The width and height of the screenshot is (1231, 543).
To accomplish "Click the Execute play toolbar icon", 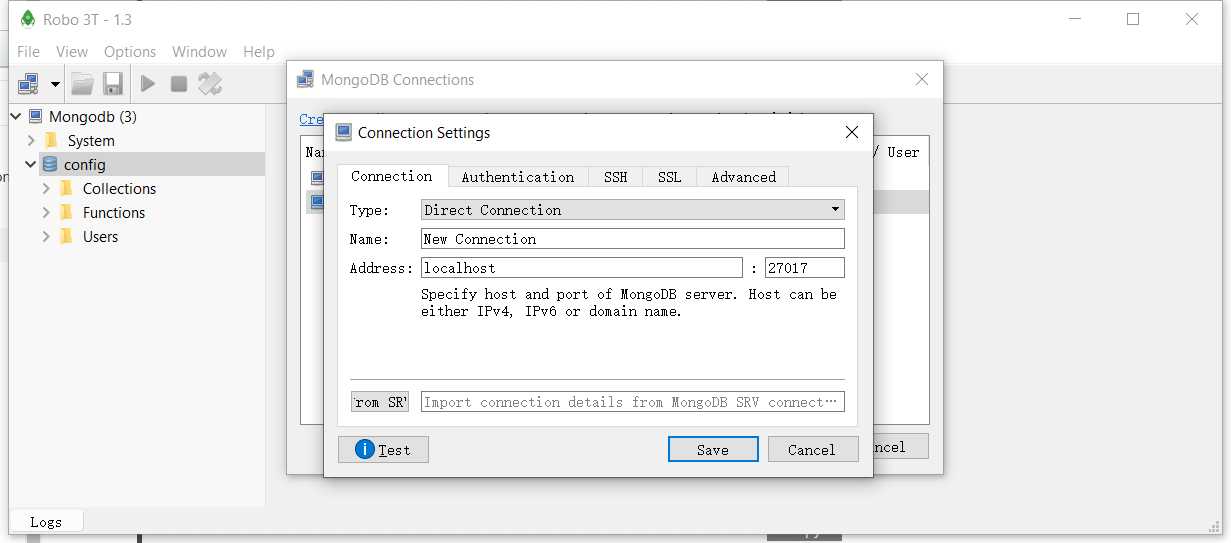I will click(148, 83).
